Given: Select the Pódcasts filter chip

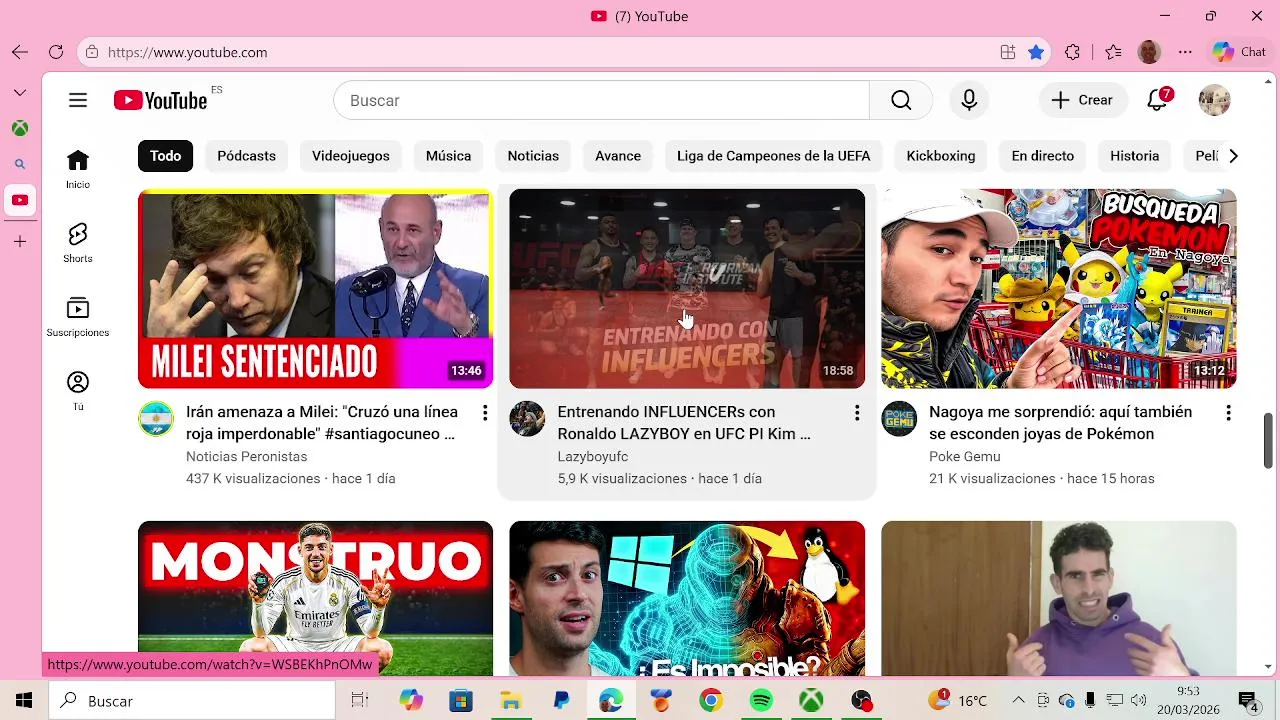Looking at the screenshot, I should coord(246,156).
